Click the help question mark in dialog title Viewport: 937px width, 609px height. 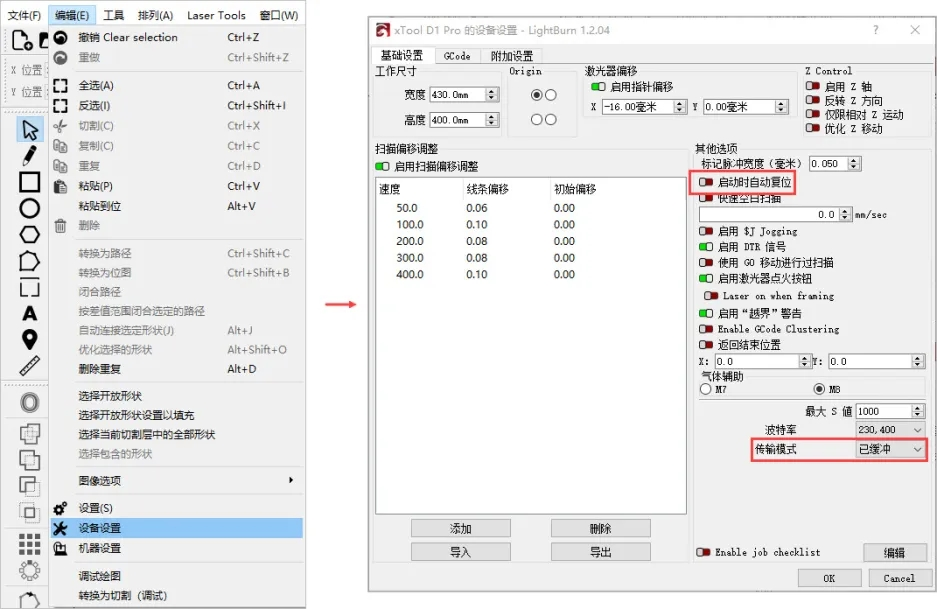click(x=875, y=29)
